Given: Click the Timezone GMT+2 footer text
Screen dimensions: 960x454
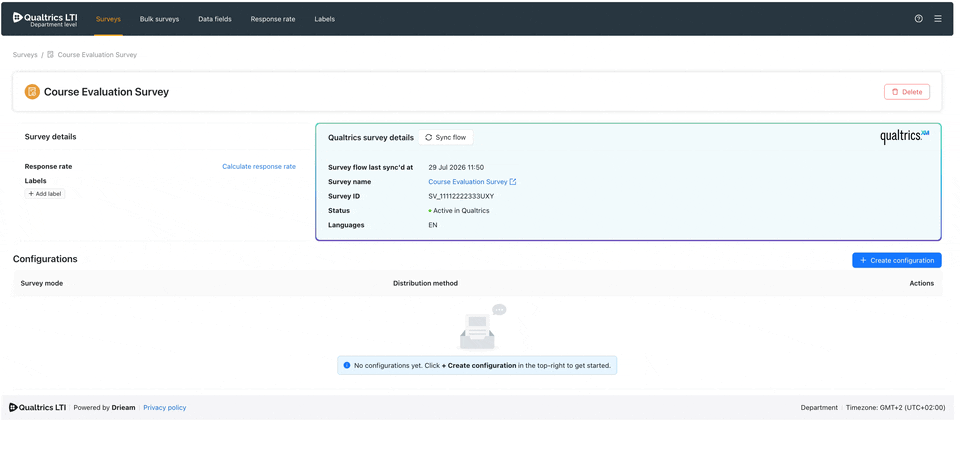Looking at the screenshot, I should click(x=896, y=407).
